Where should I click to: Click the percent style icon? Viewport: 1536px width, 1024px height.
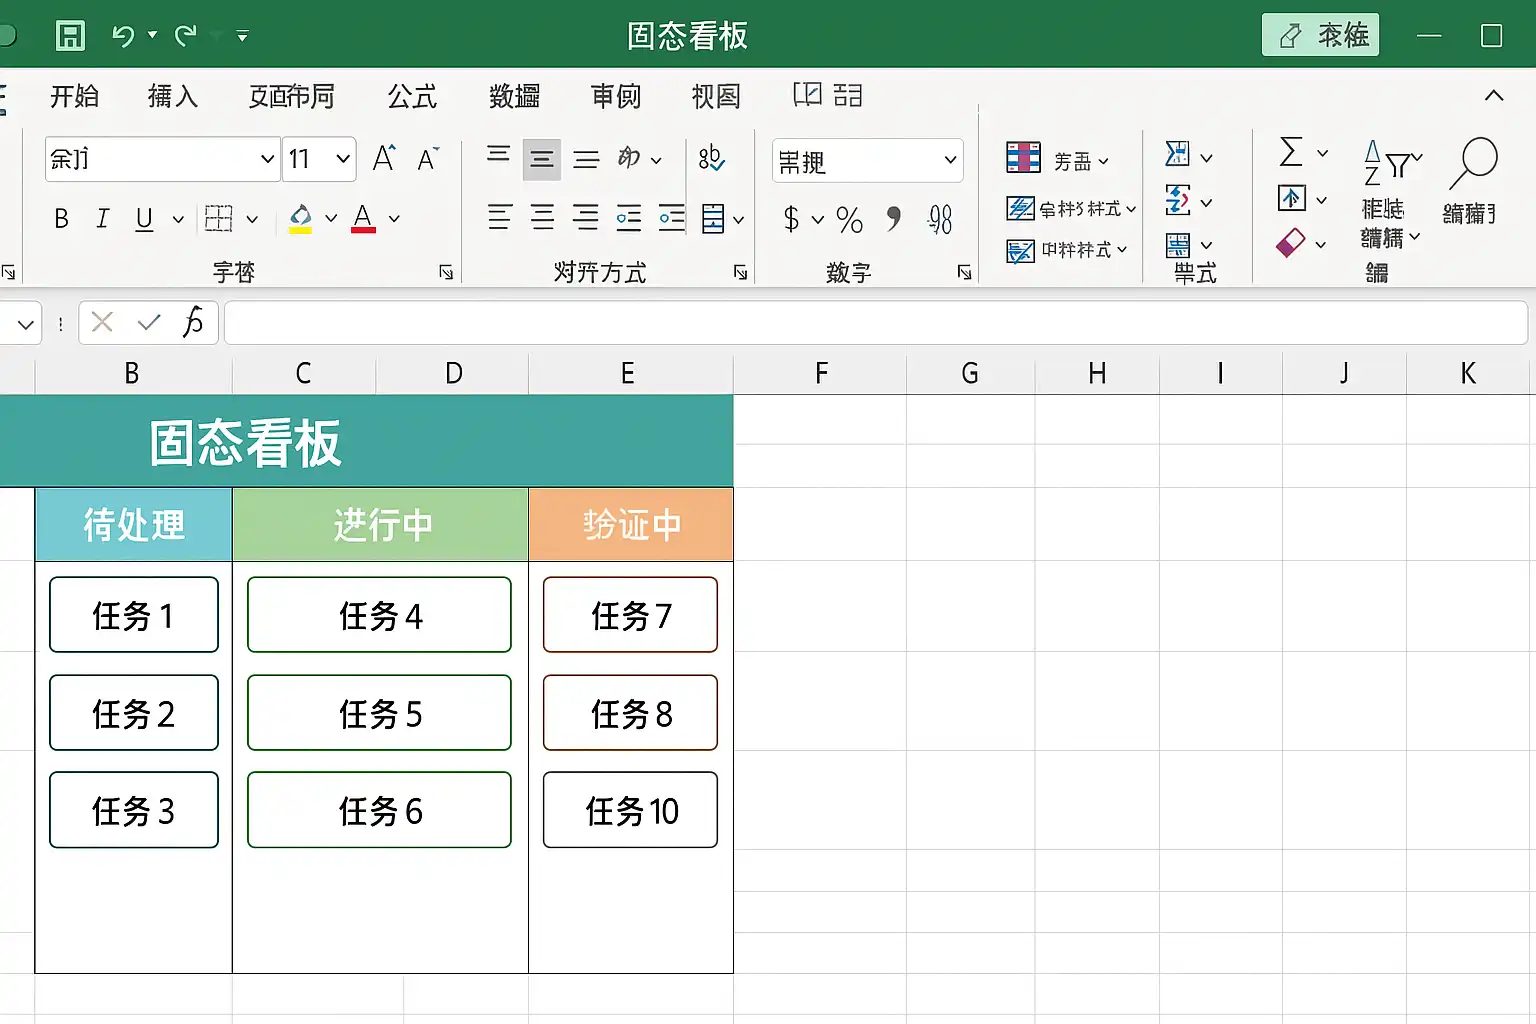pos(849,219)
